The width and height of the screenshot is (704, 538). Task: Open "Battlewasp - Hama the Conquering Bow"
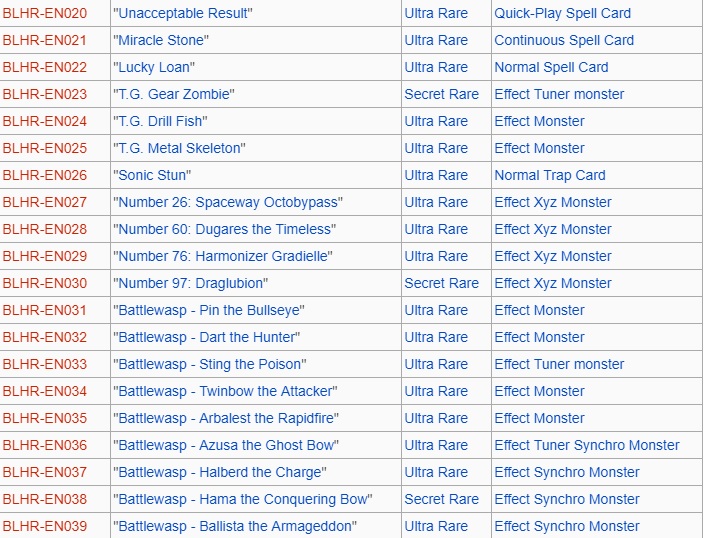point(245,500)
